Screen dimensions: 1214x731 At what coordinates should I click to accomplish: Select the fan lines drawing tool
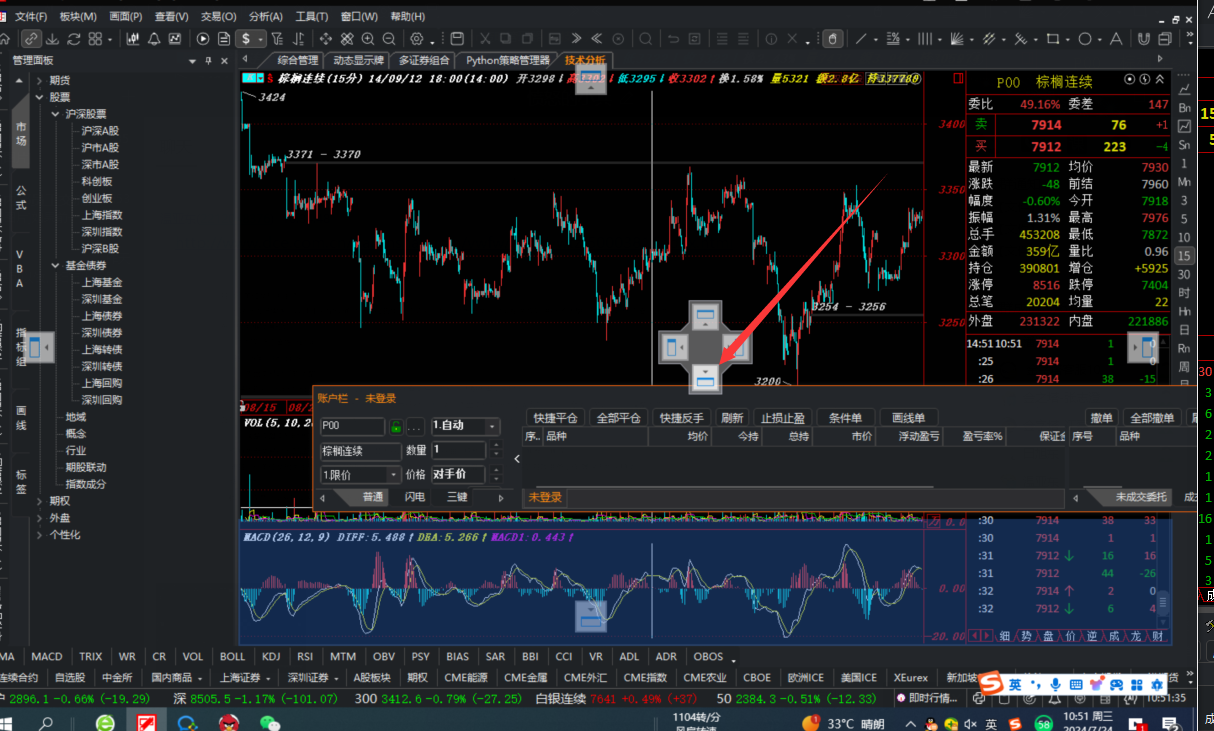[x=959, y=39]
